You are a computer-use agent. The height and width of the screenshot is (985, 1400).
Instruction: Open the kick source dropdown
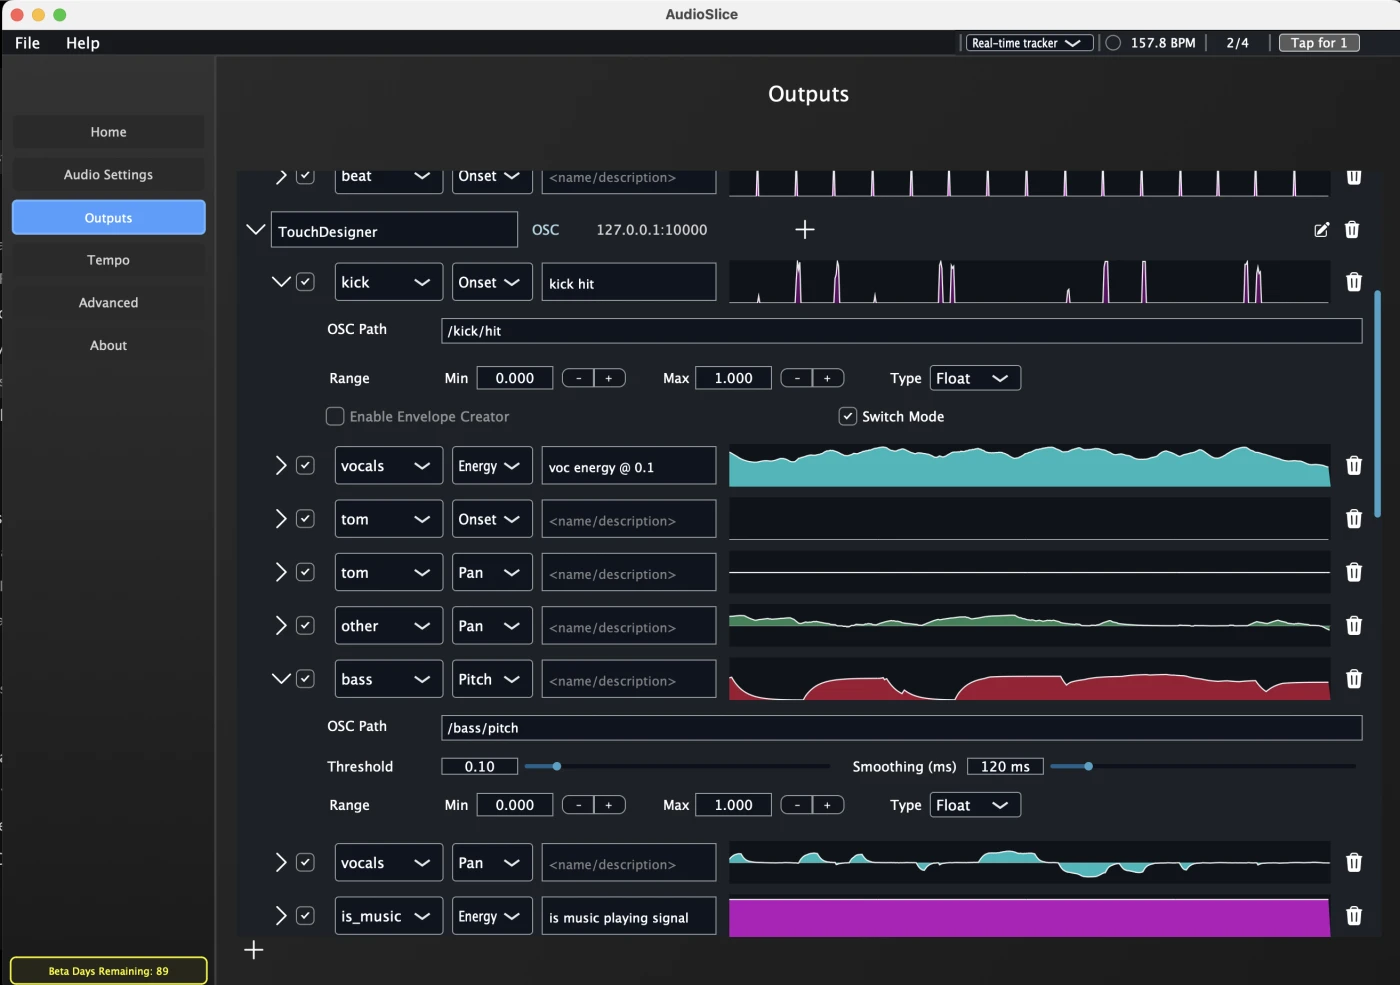[389, 282]
